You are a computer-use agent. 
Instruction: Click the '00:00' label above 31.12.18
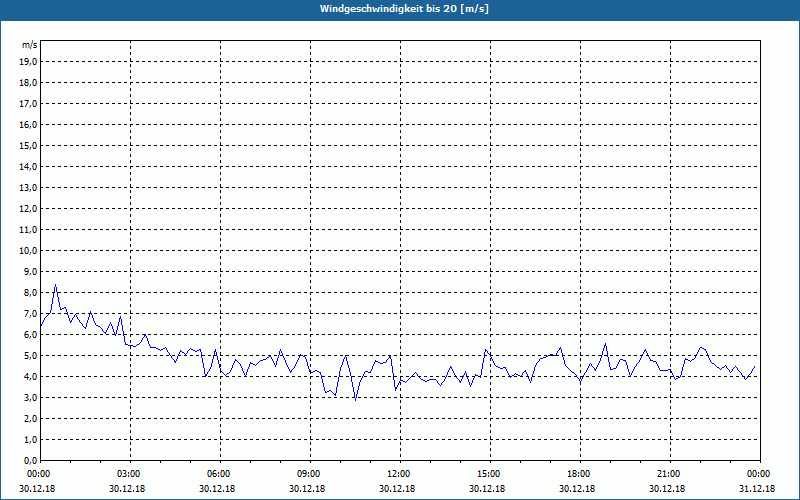tap(760, 474)
